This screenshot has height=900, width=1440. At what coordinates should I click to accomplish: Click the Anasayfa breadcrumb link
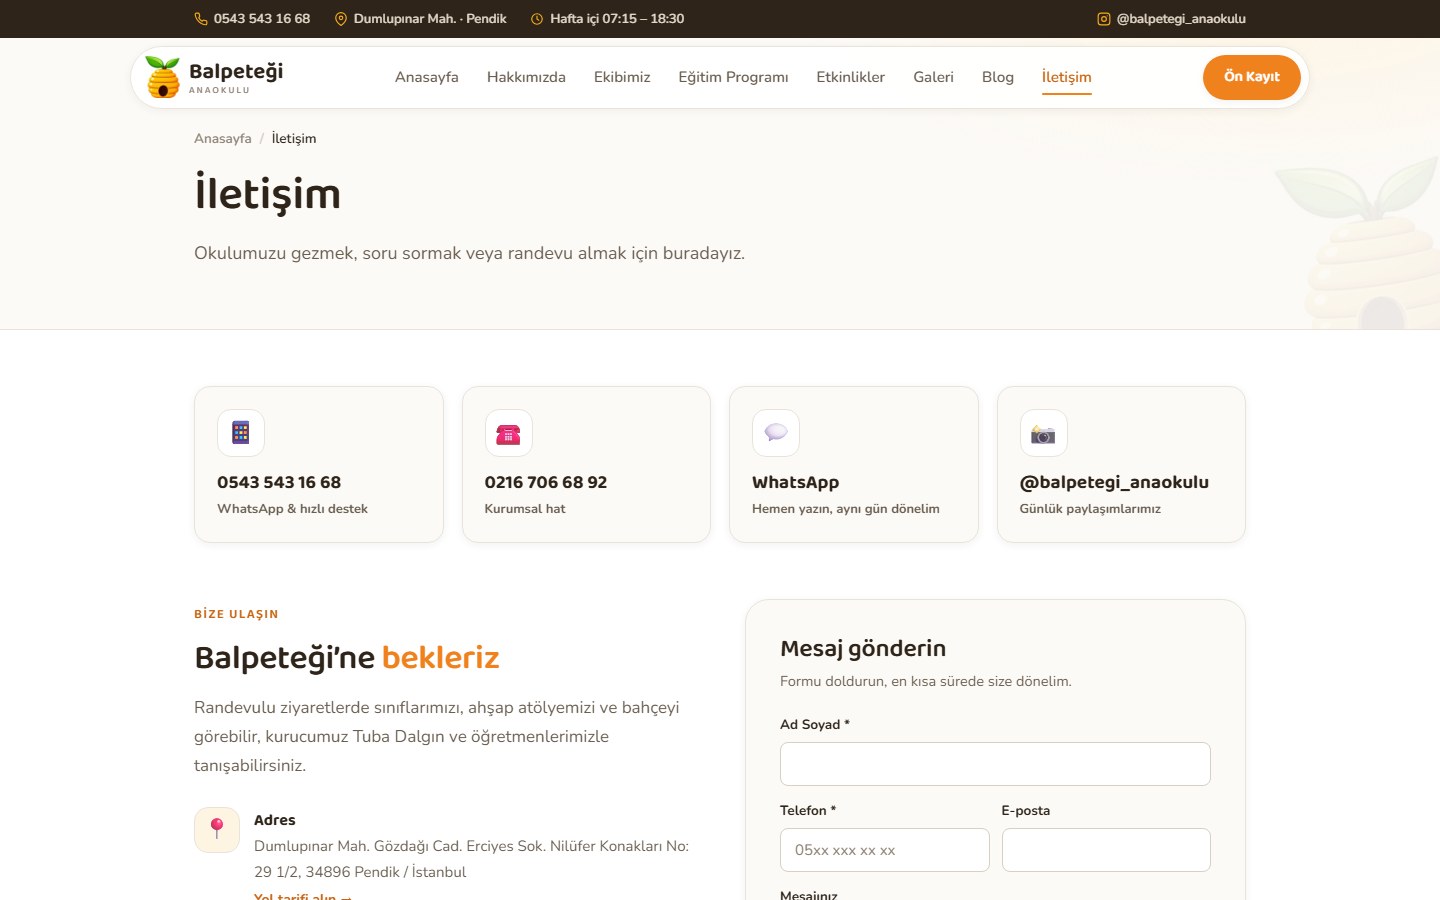point(223,139)
